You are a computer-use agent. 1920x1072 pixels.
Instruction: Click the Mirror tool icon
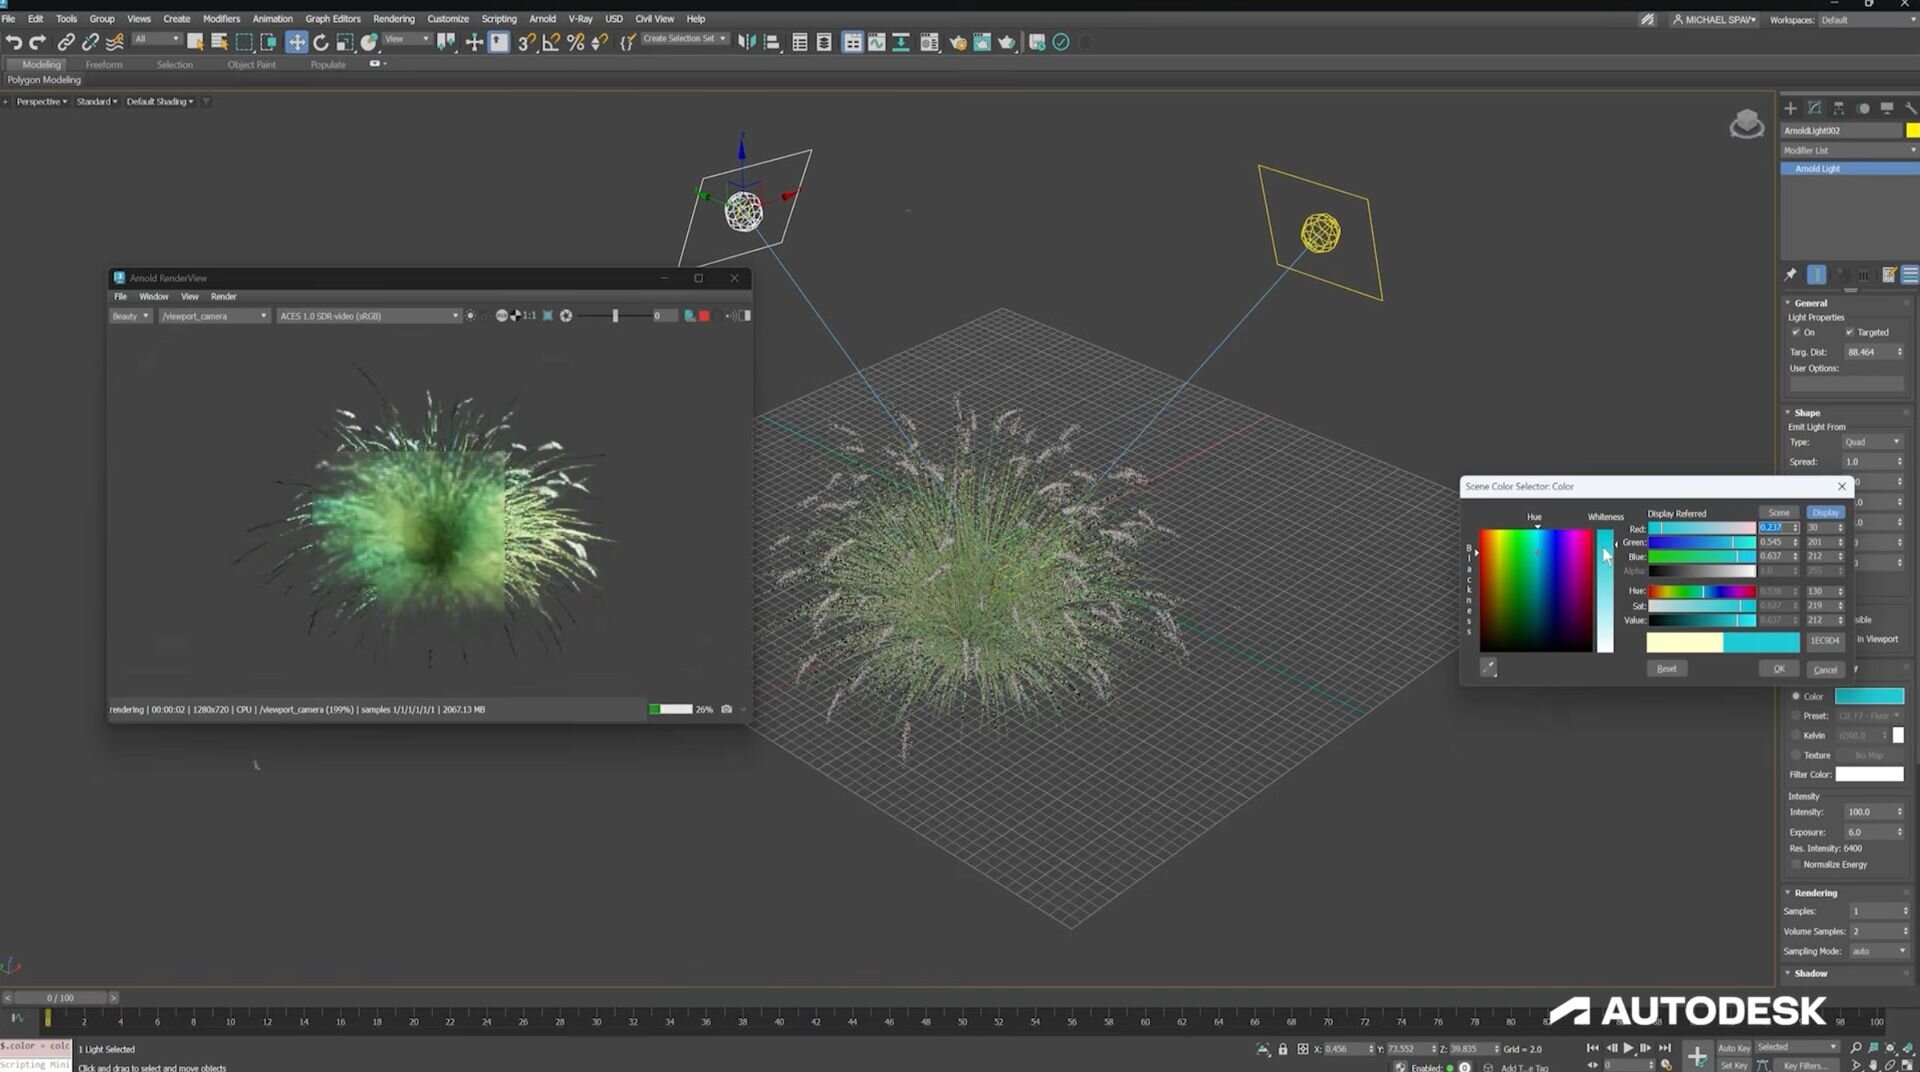(746, 42)
